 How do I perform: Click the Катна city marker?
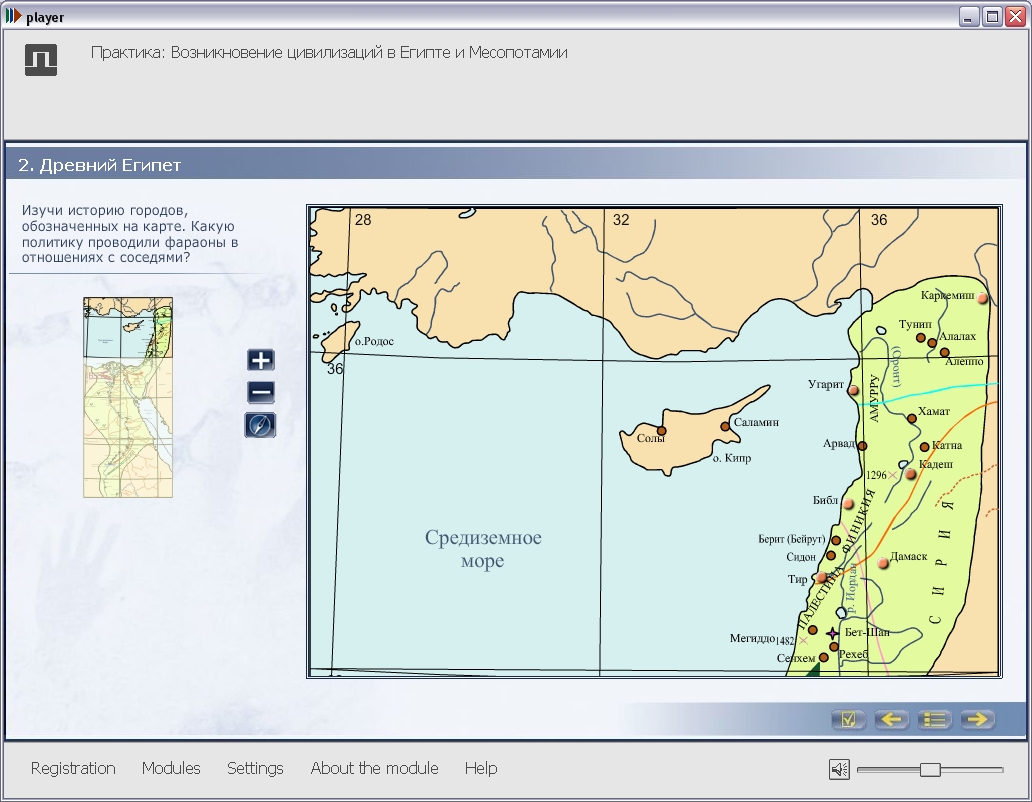click(x=925, y=447)
